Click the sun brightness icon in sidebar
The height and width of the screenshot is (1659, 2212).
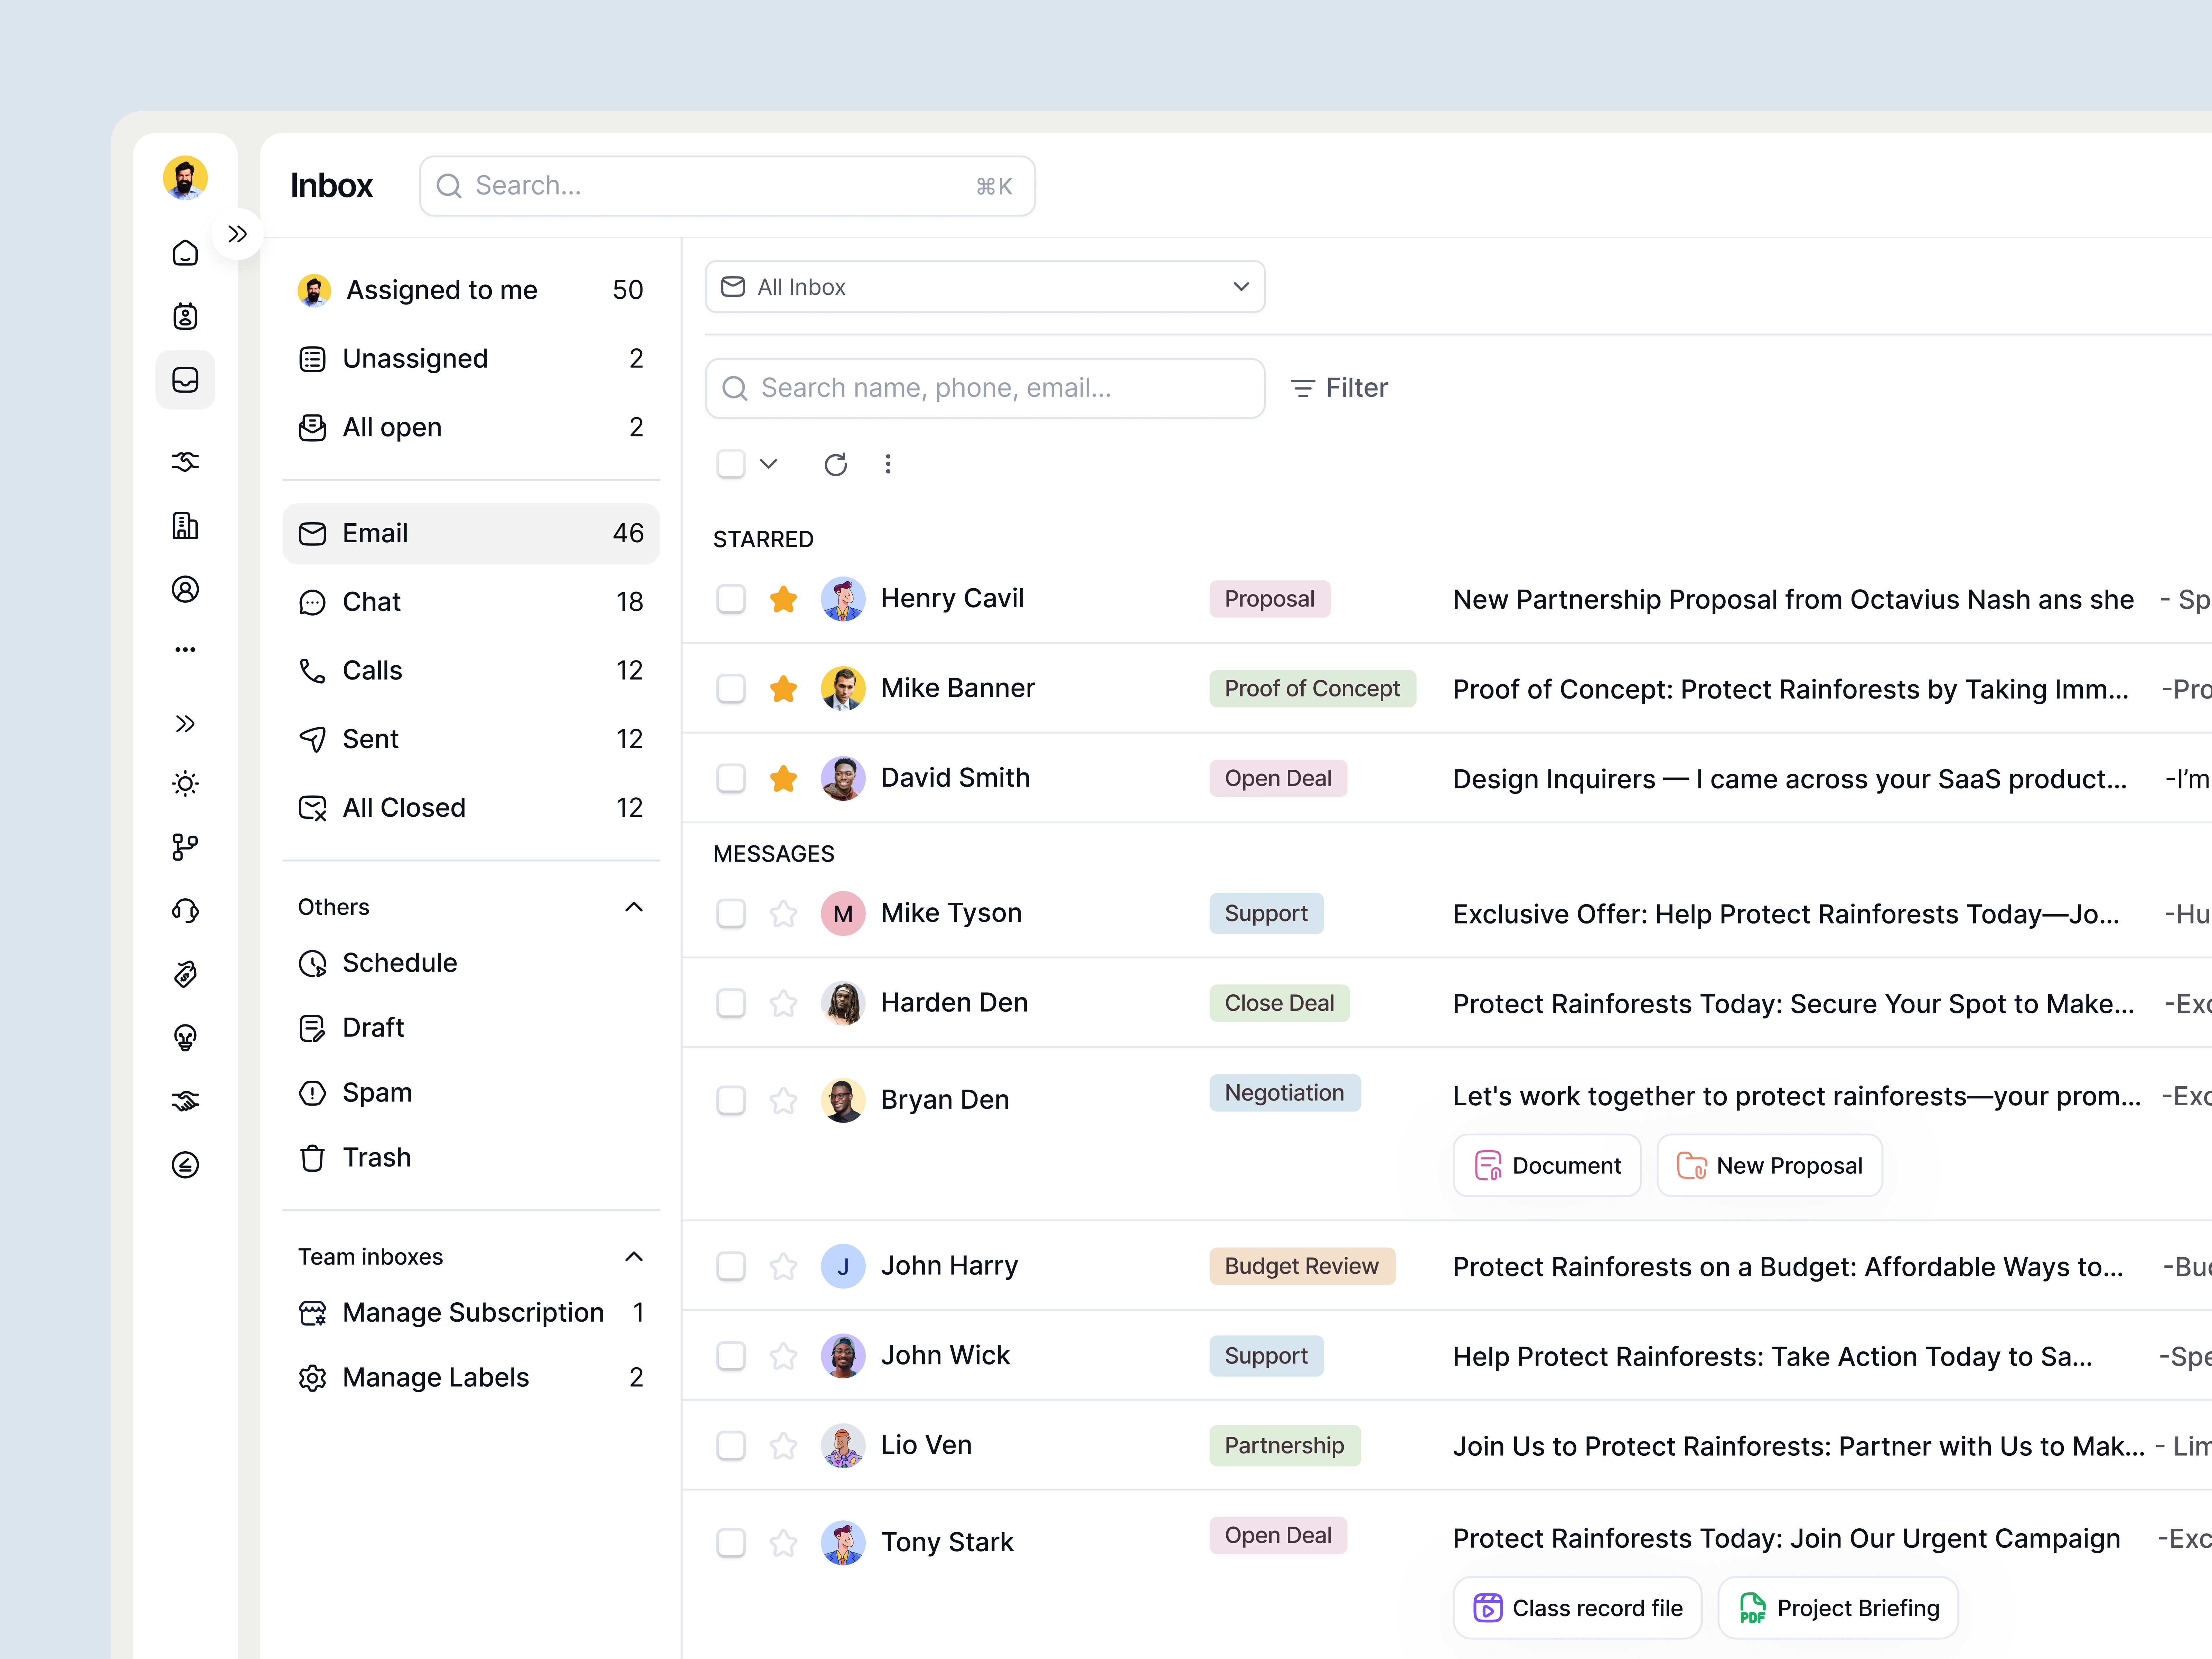[185, 784]
